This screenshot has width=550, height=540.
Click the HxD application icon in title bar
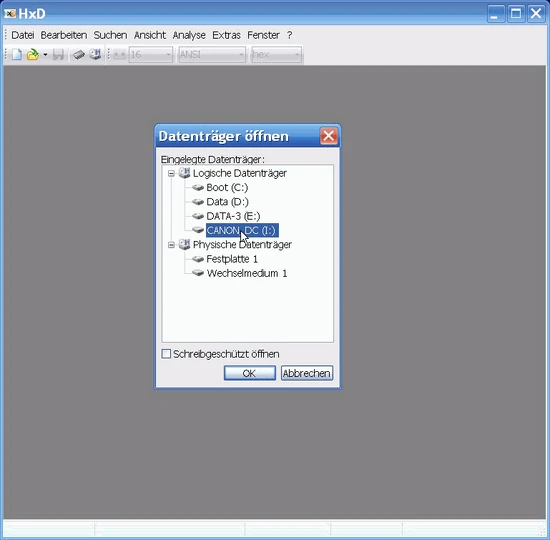pos(10,14)
